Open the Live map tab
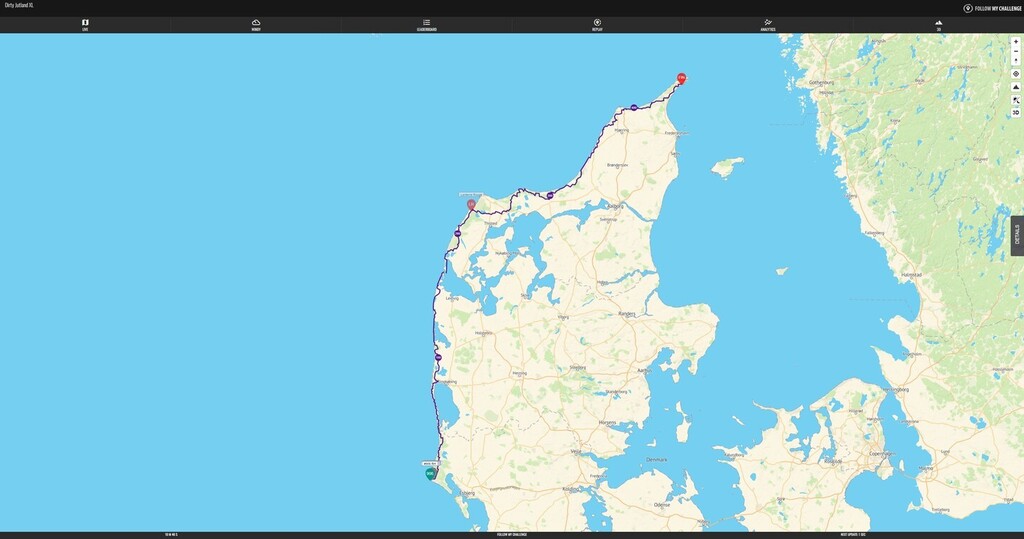The height and width of the screenshot is (539, 1024). pos(85,25)
